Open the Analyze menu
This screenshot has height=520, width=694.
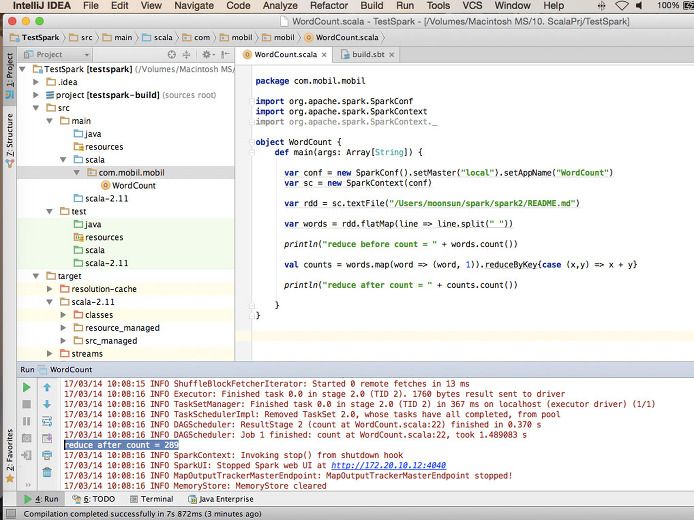(x=280, y=6)
